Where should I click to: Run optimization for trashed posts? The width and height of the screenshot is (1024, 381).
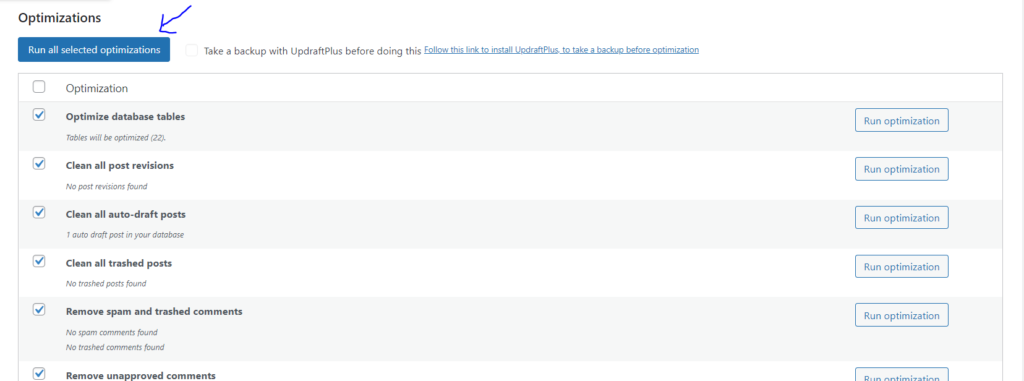[901, 267]
